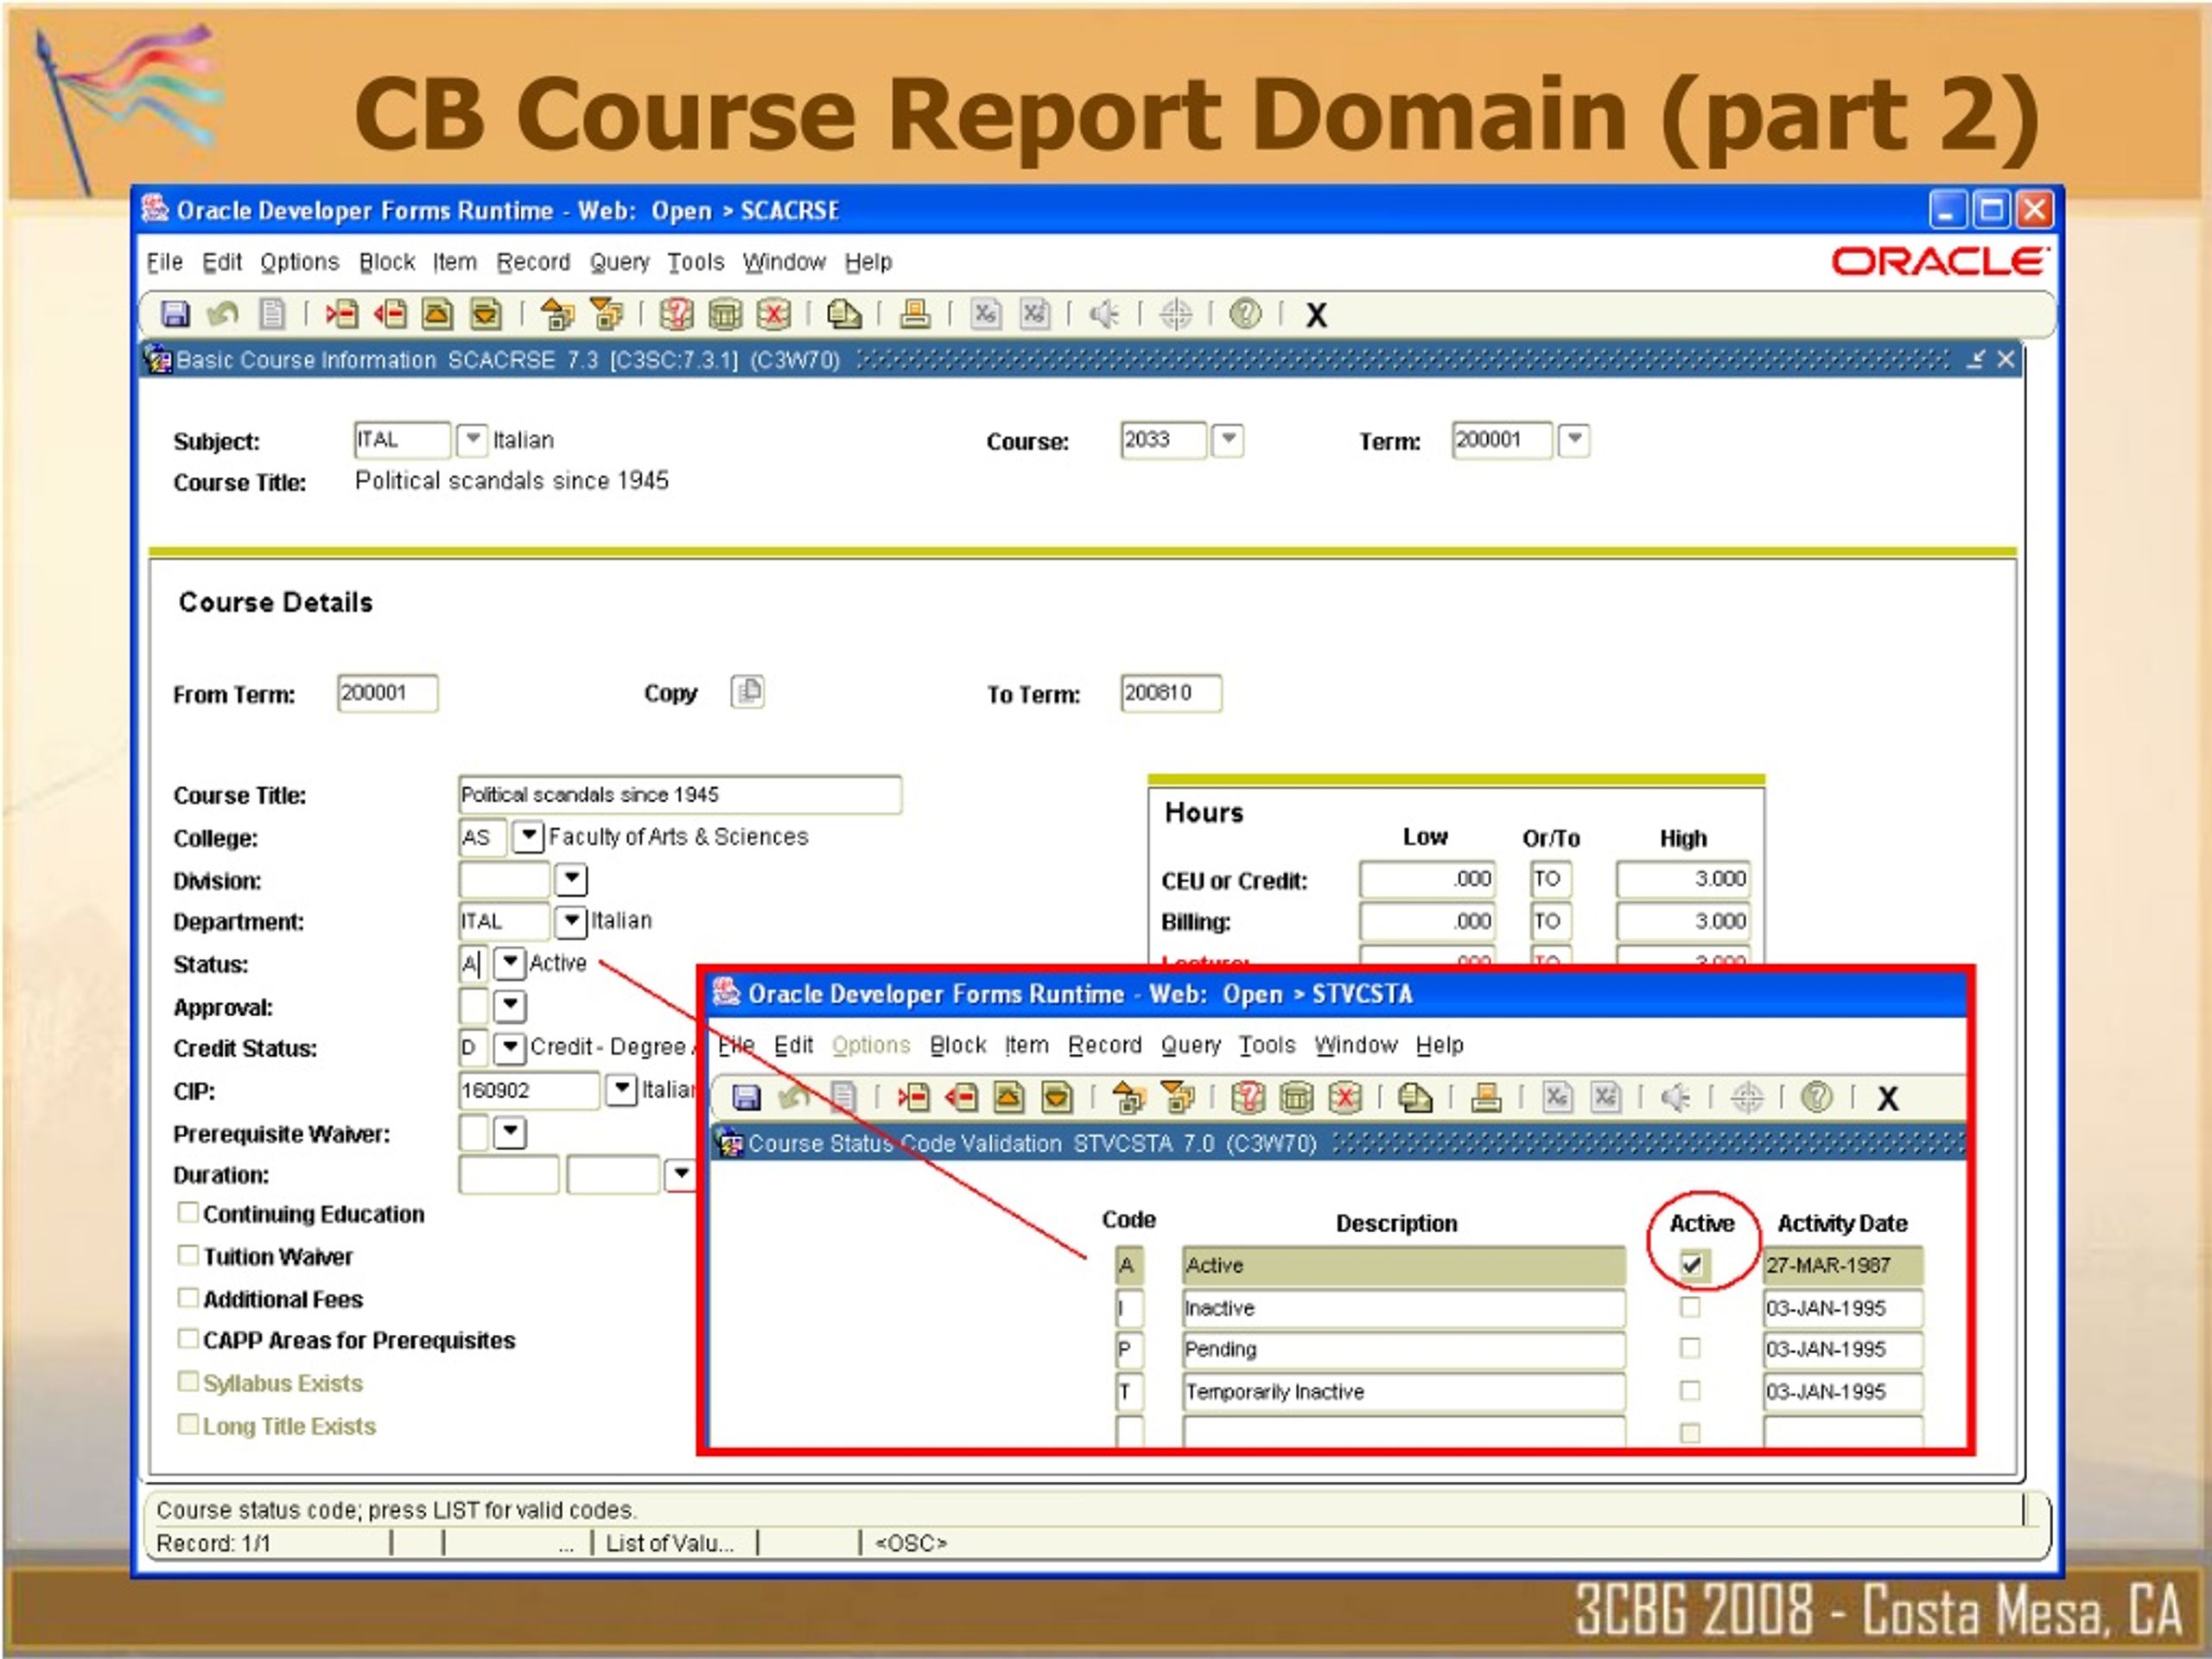The width and height of the screenshot is (2212, 1659).
Task: Open the Subject dropdown next to ITAL
Action: tap(472, 439)
